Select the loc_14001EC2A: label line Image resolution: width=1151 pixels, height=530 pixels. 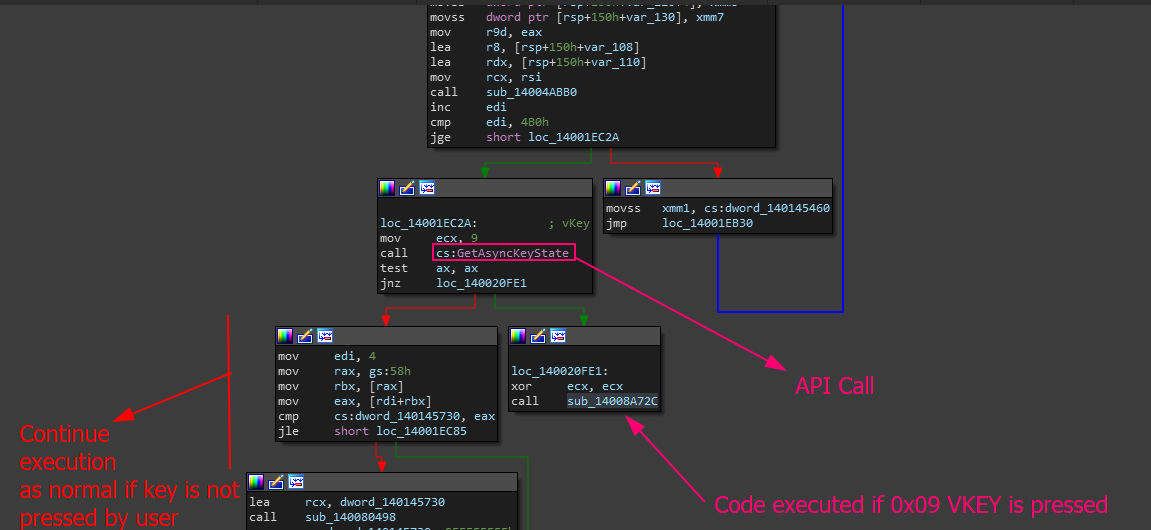428,223
